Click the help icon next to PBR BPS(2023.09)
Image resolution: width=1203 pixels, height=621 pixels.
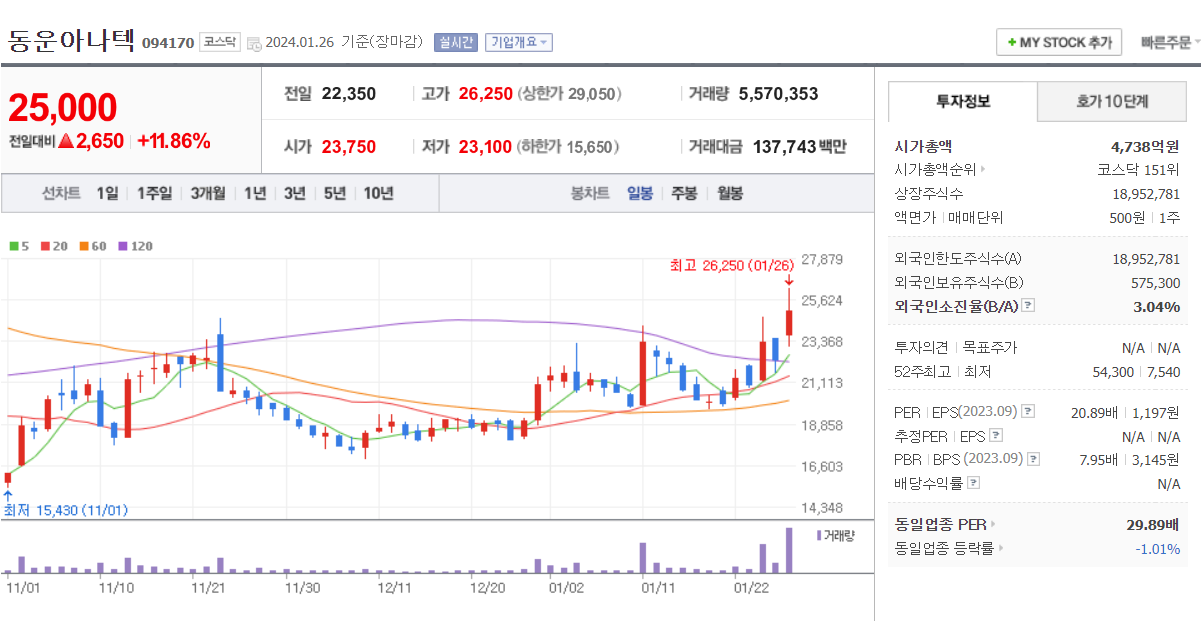[1033, 460]
